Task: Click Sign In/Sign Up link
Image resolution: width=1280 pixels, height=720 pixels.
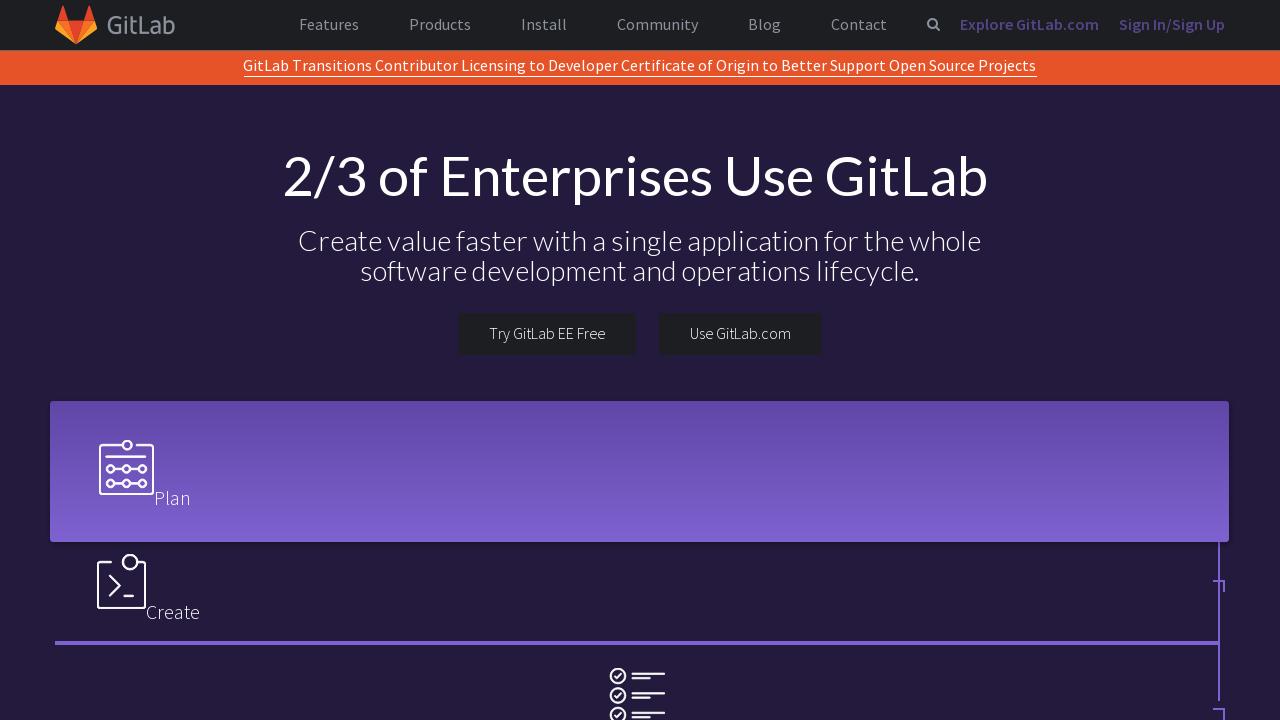Action: click(x=1172, y=25)
